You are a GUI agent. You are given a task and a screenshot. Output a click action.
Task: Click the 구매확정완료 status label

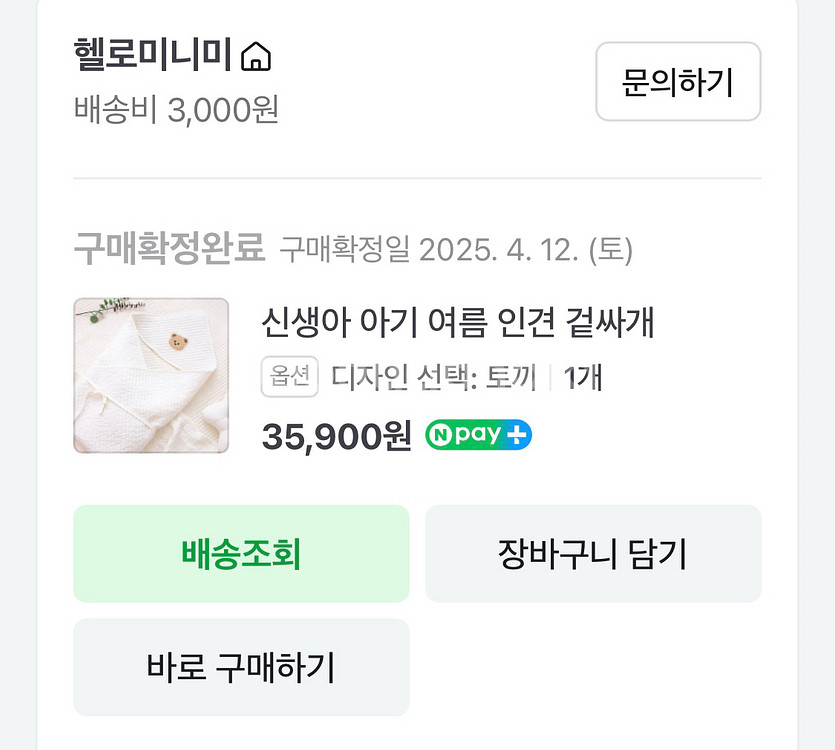[169, 248]
